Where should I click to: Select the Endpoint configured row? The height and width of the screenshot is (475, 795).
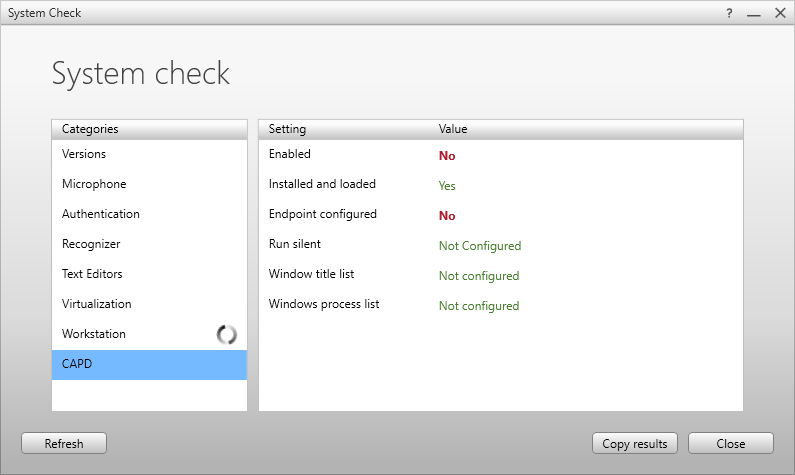tap(323, 215)
